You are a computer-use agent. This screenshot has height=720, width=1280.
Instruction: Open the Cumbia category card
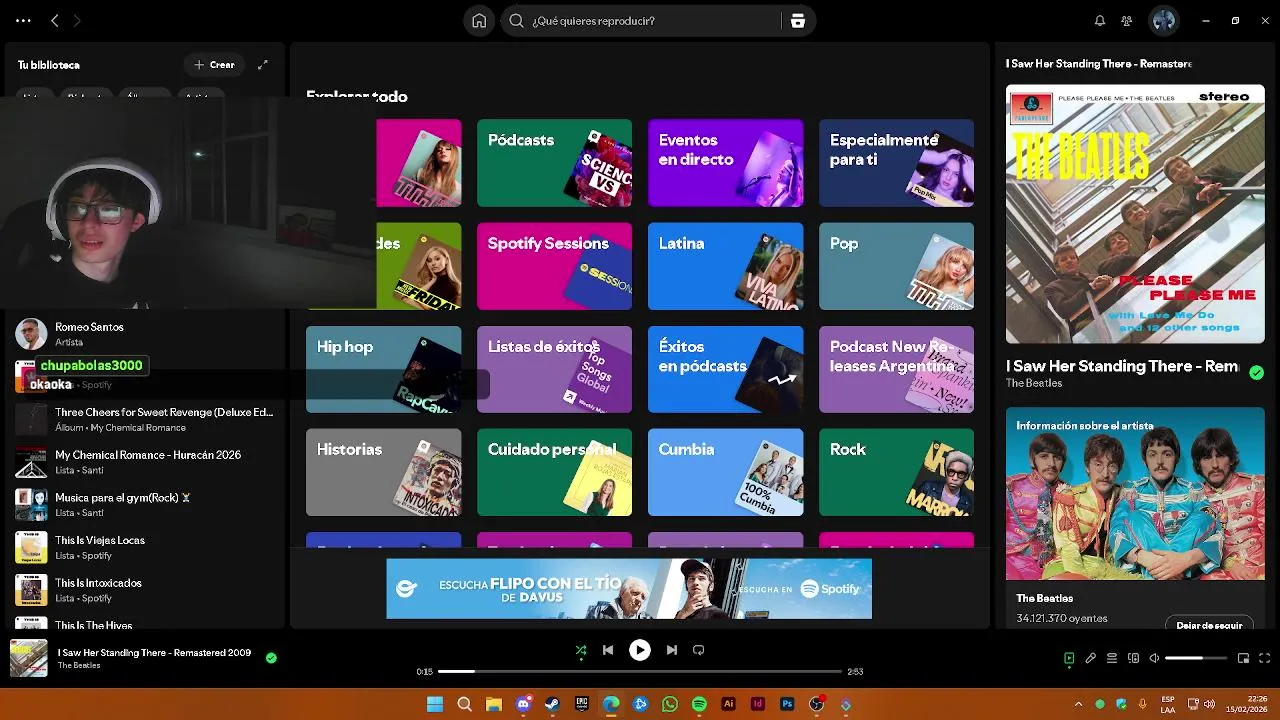(x=725, y=472)
